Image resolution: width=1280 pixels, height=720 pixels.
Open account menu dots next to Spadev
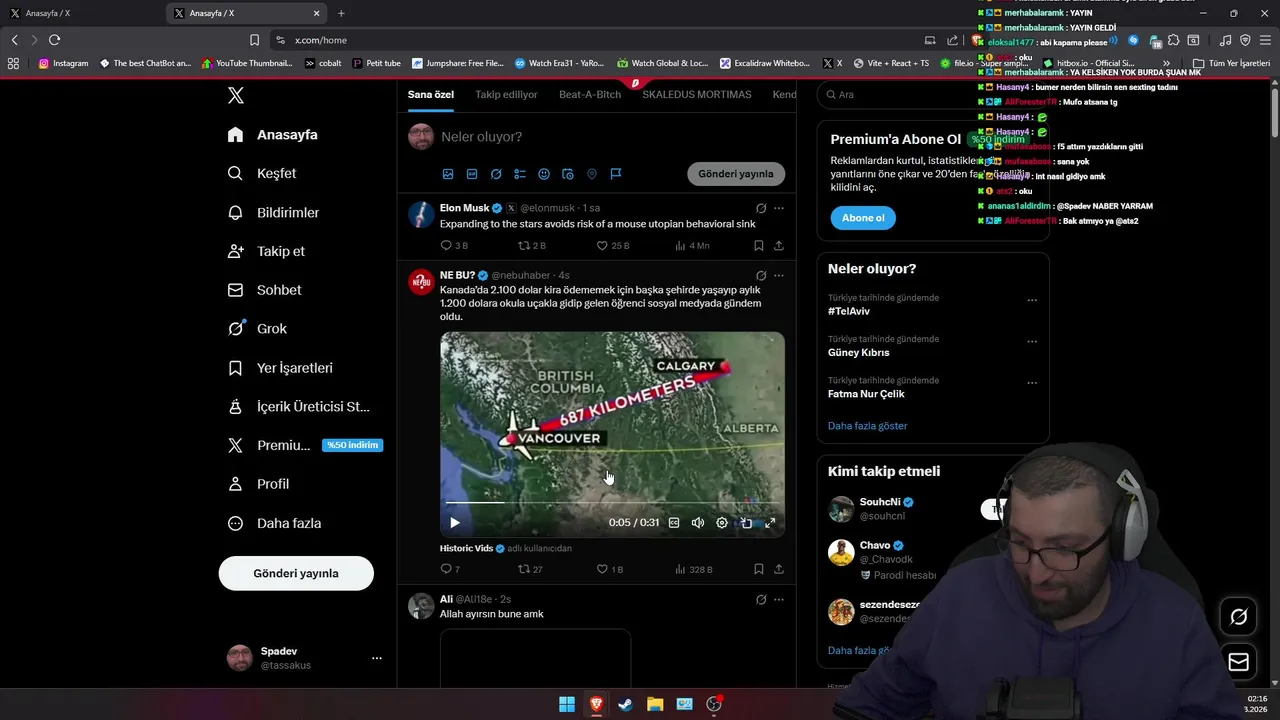click(377, 658)
